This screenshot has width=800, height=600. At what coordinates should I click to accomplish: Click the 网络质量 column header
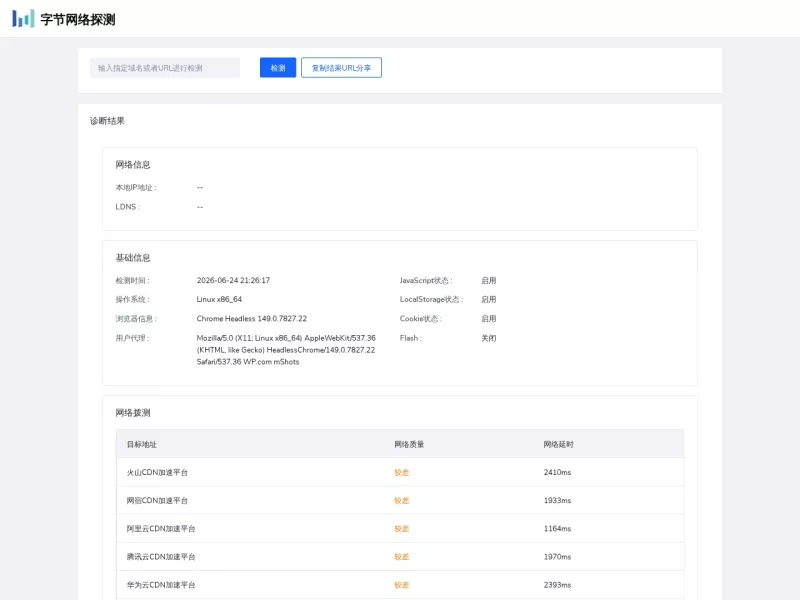pos(409,444)
